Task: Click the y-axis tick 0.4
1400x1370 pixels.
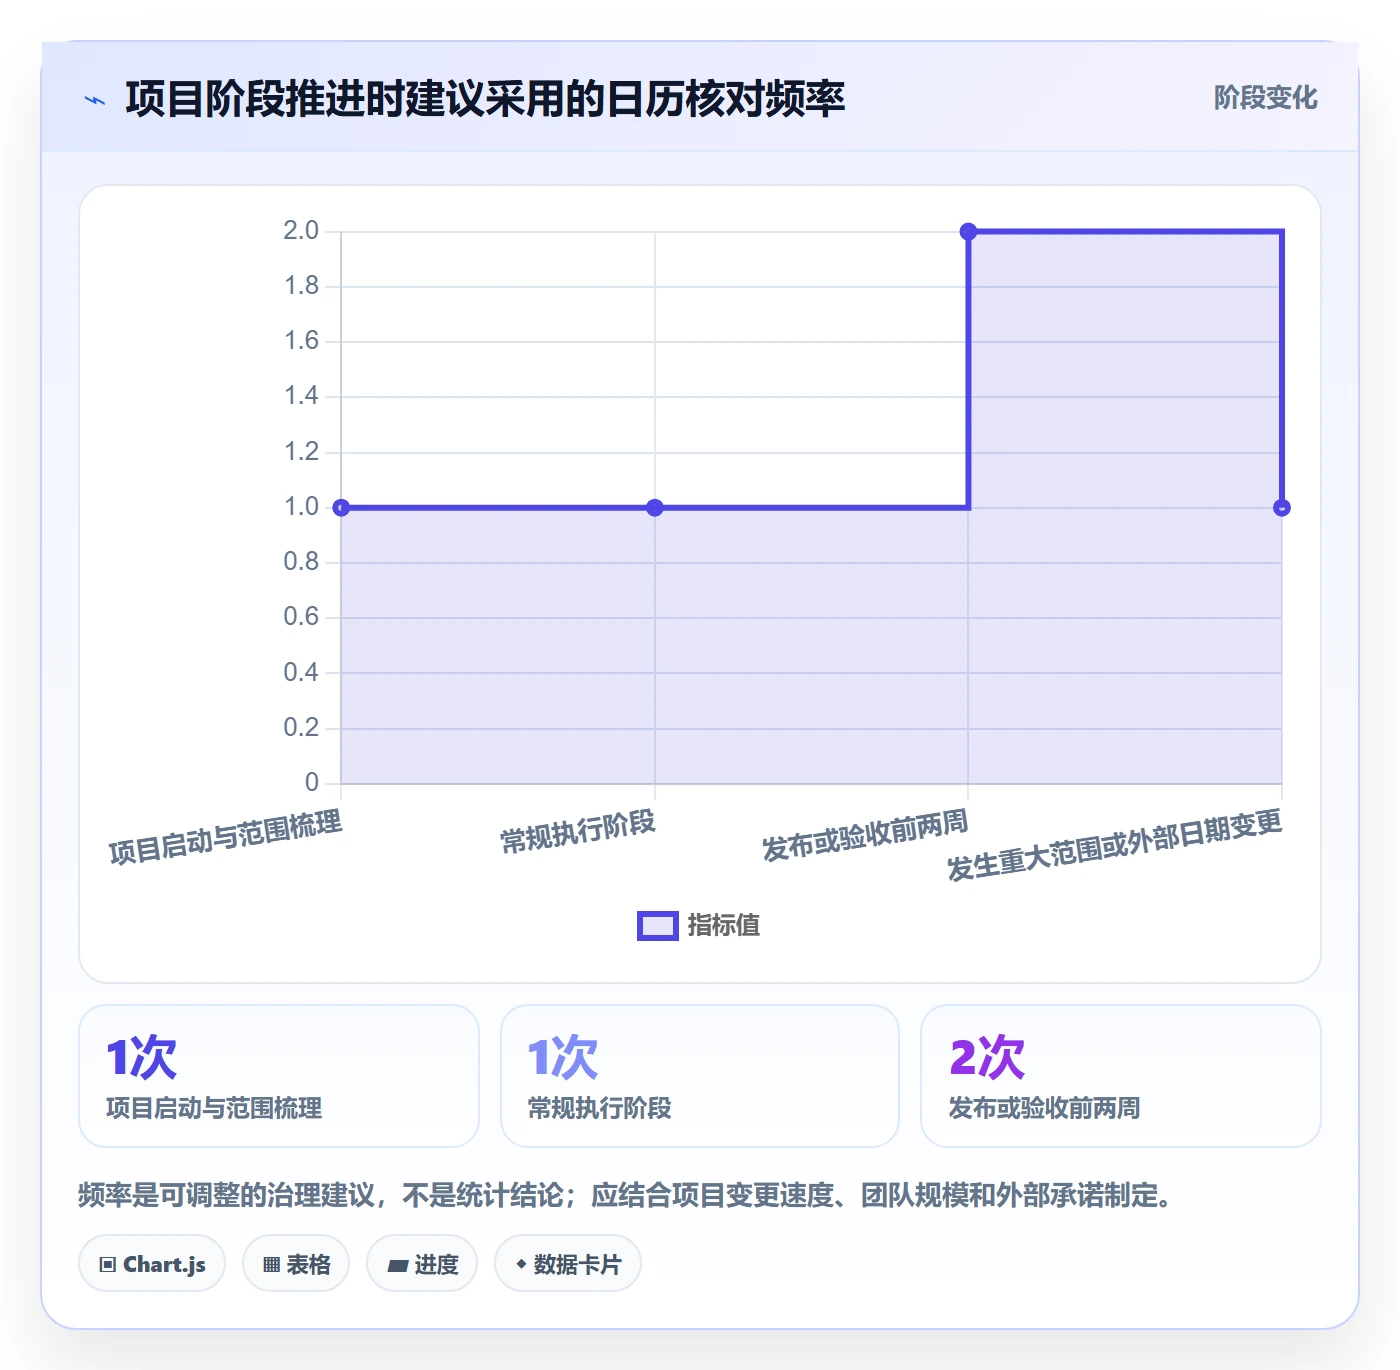Action: pos(301,673)
